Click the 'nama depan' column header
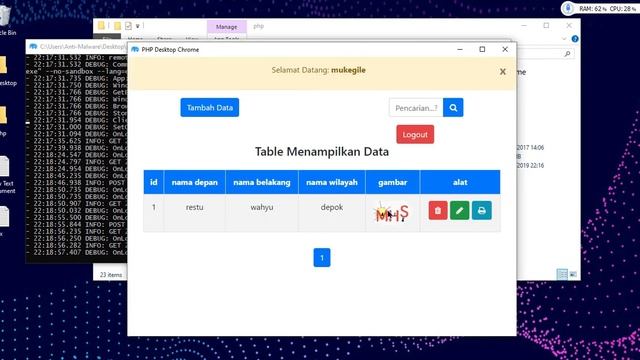 (195, 182)
